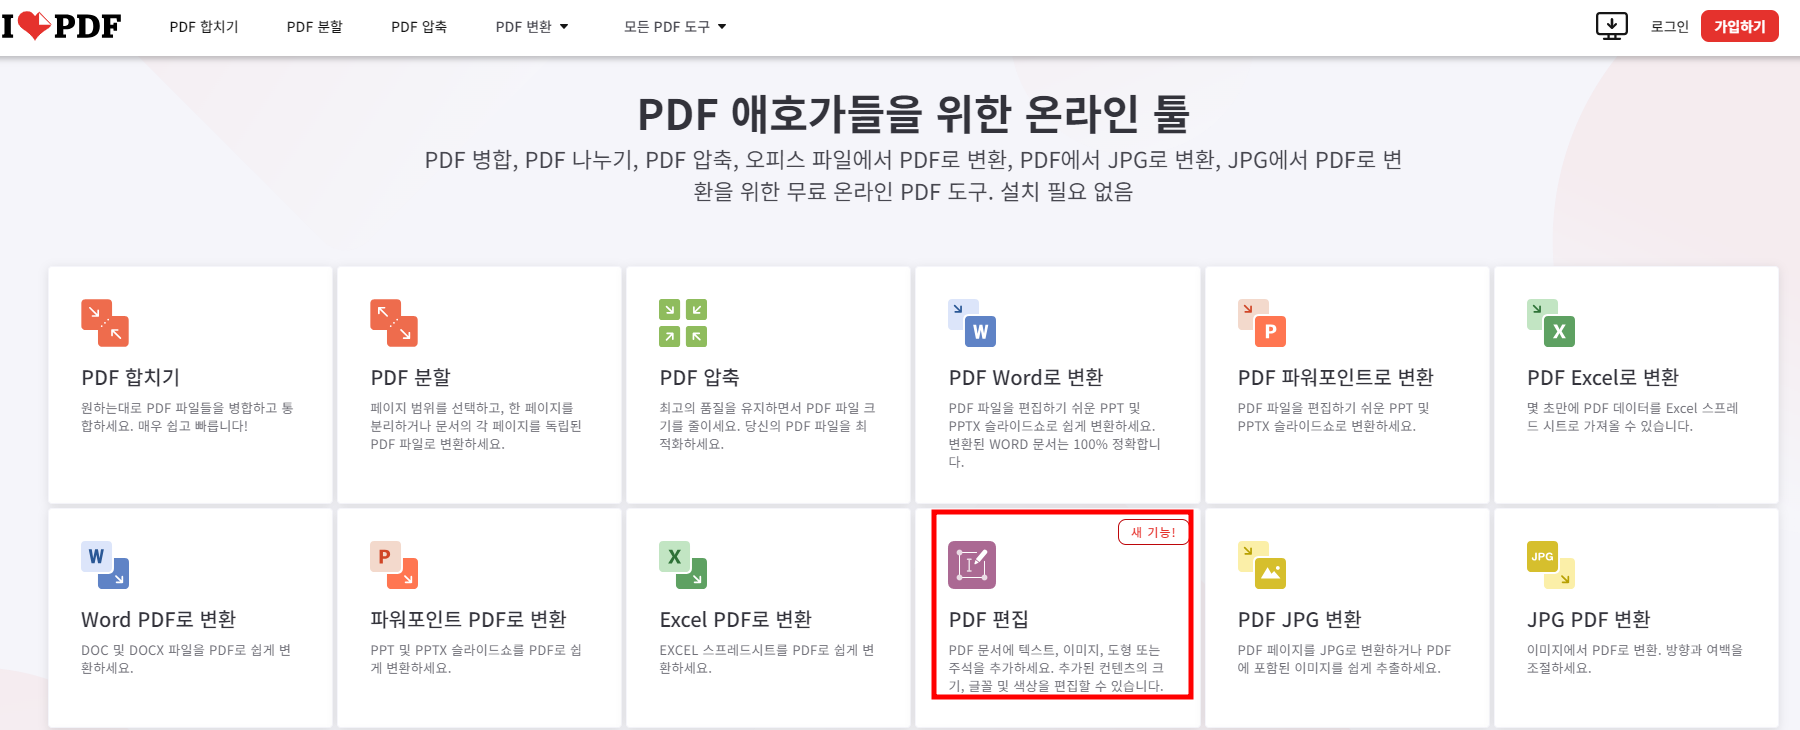Open the PDF Word로 변환 title

(1026, 377)
